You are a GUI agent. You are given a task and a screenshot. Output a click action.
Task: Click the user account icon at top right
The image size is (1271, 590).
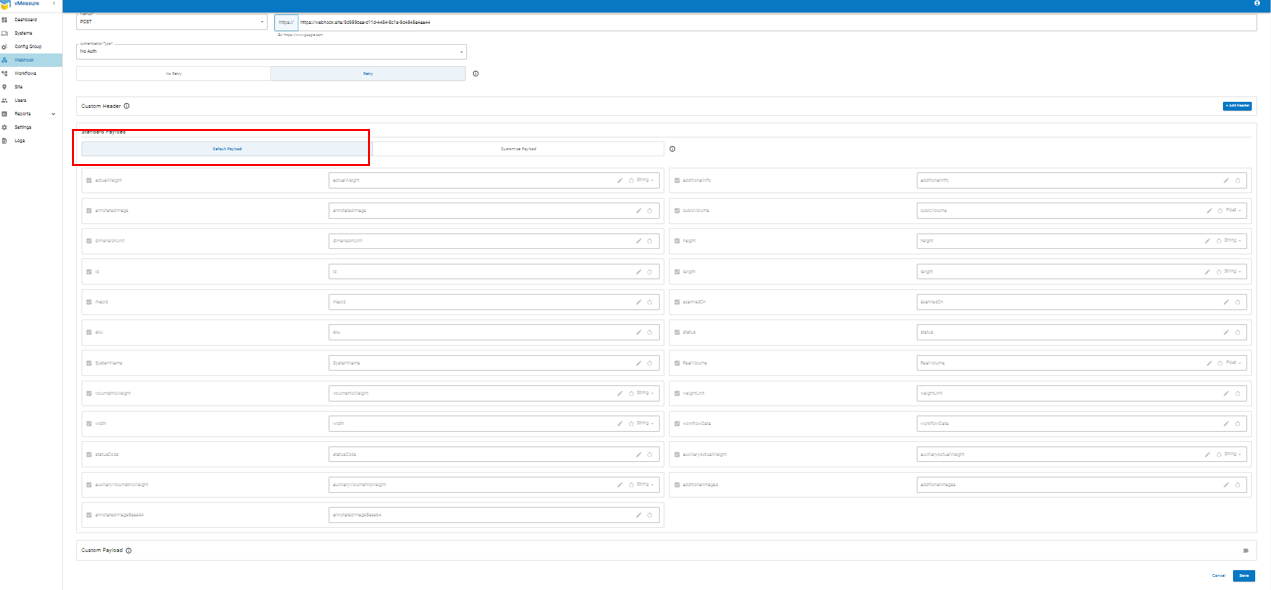click(1258, 5)
